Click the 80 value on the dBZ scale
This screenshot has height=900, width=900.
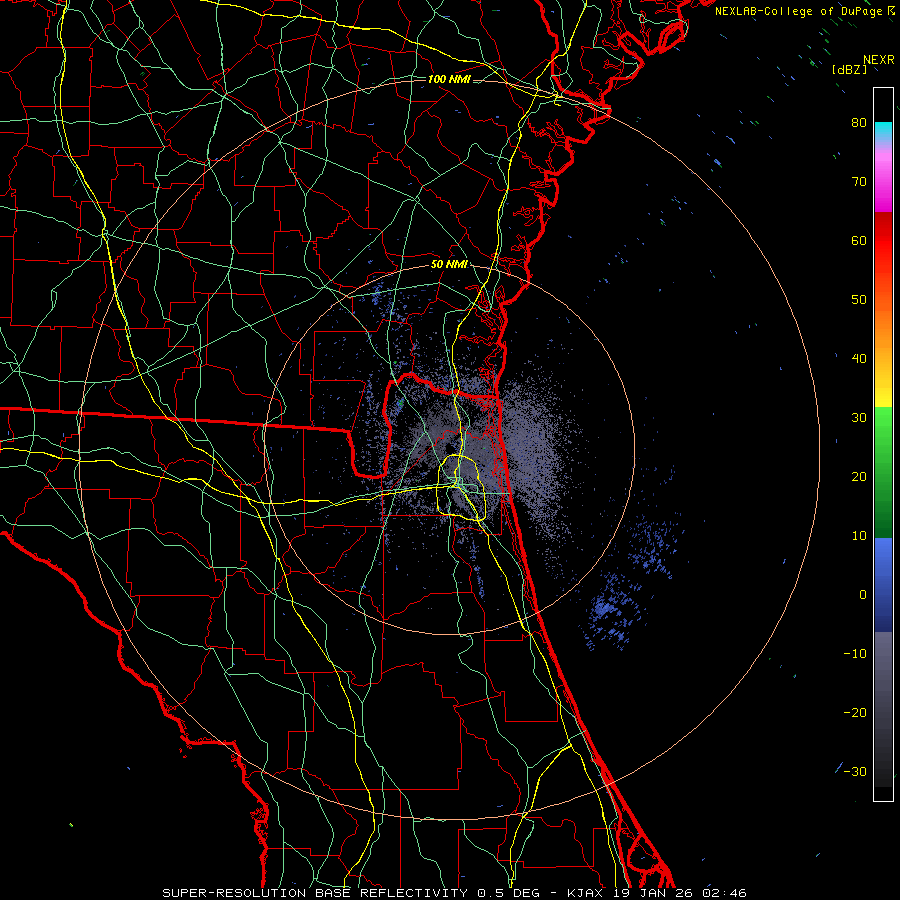point(859,123)
